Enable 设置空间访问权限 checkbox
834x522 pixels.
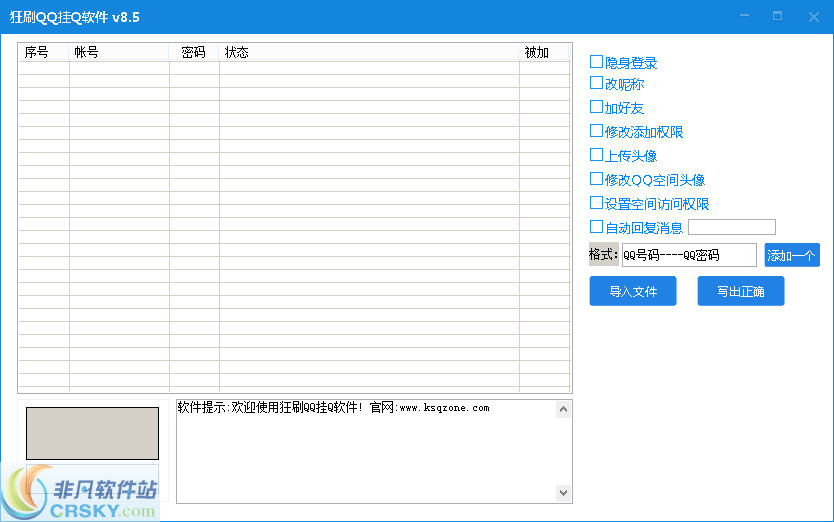coord(596,203)
